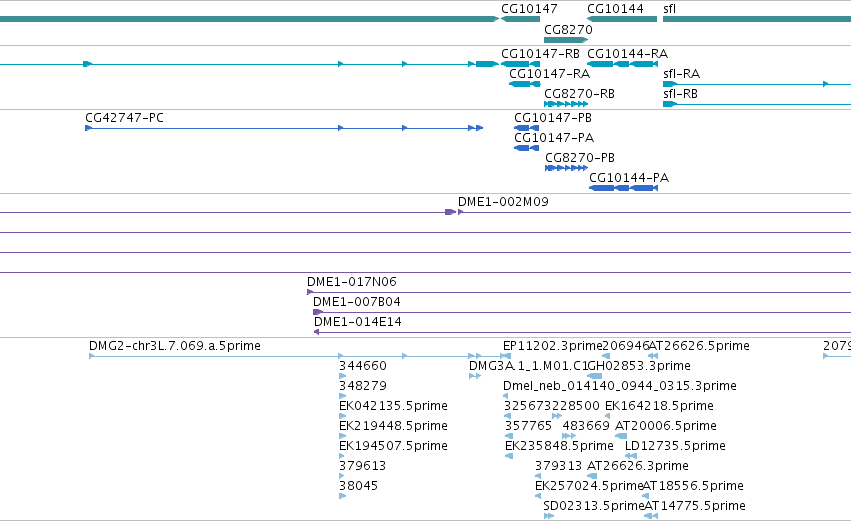Image resolution: width=851 pixels, height=521 pixels.
Task: Click the 348279 EST label
Action: 363,386
